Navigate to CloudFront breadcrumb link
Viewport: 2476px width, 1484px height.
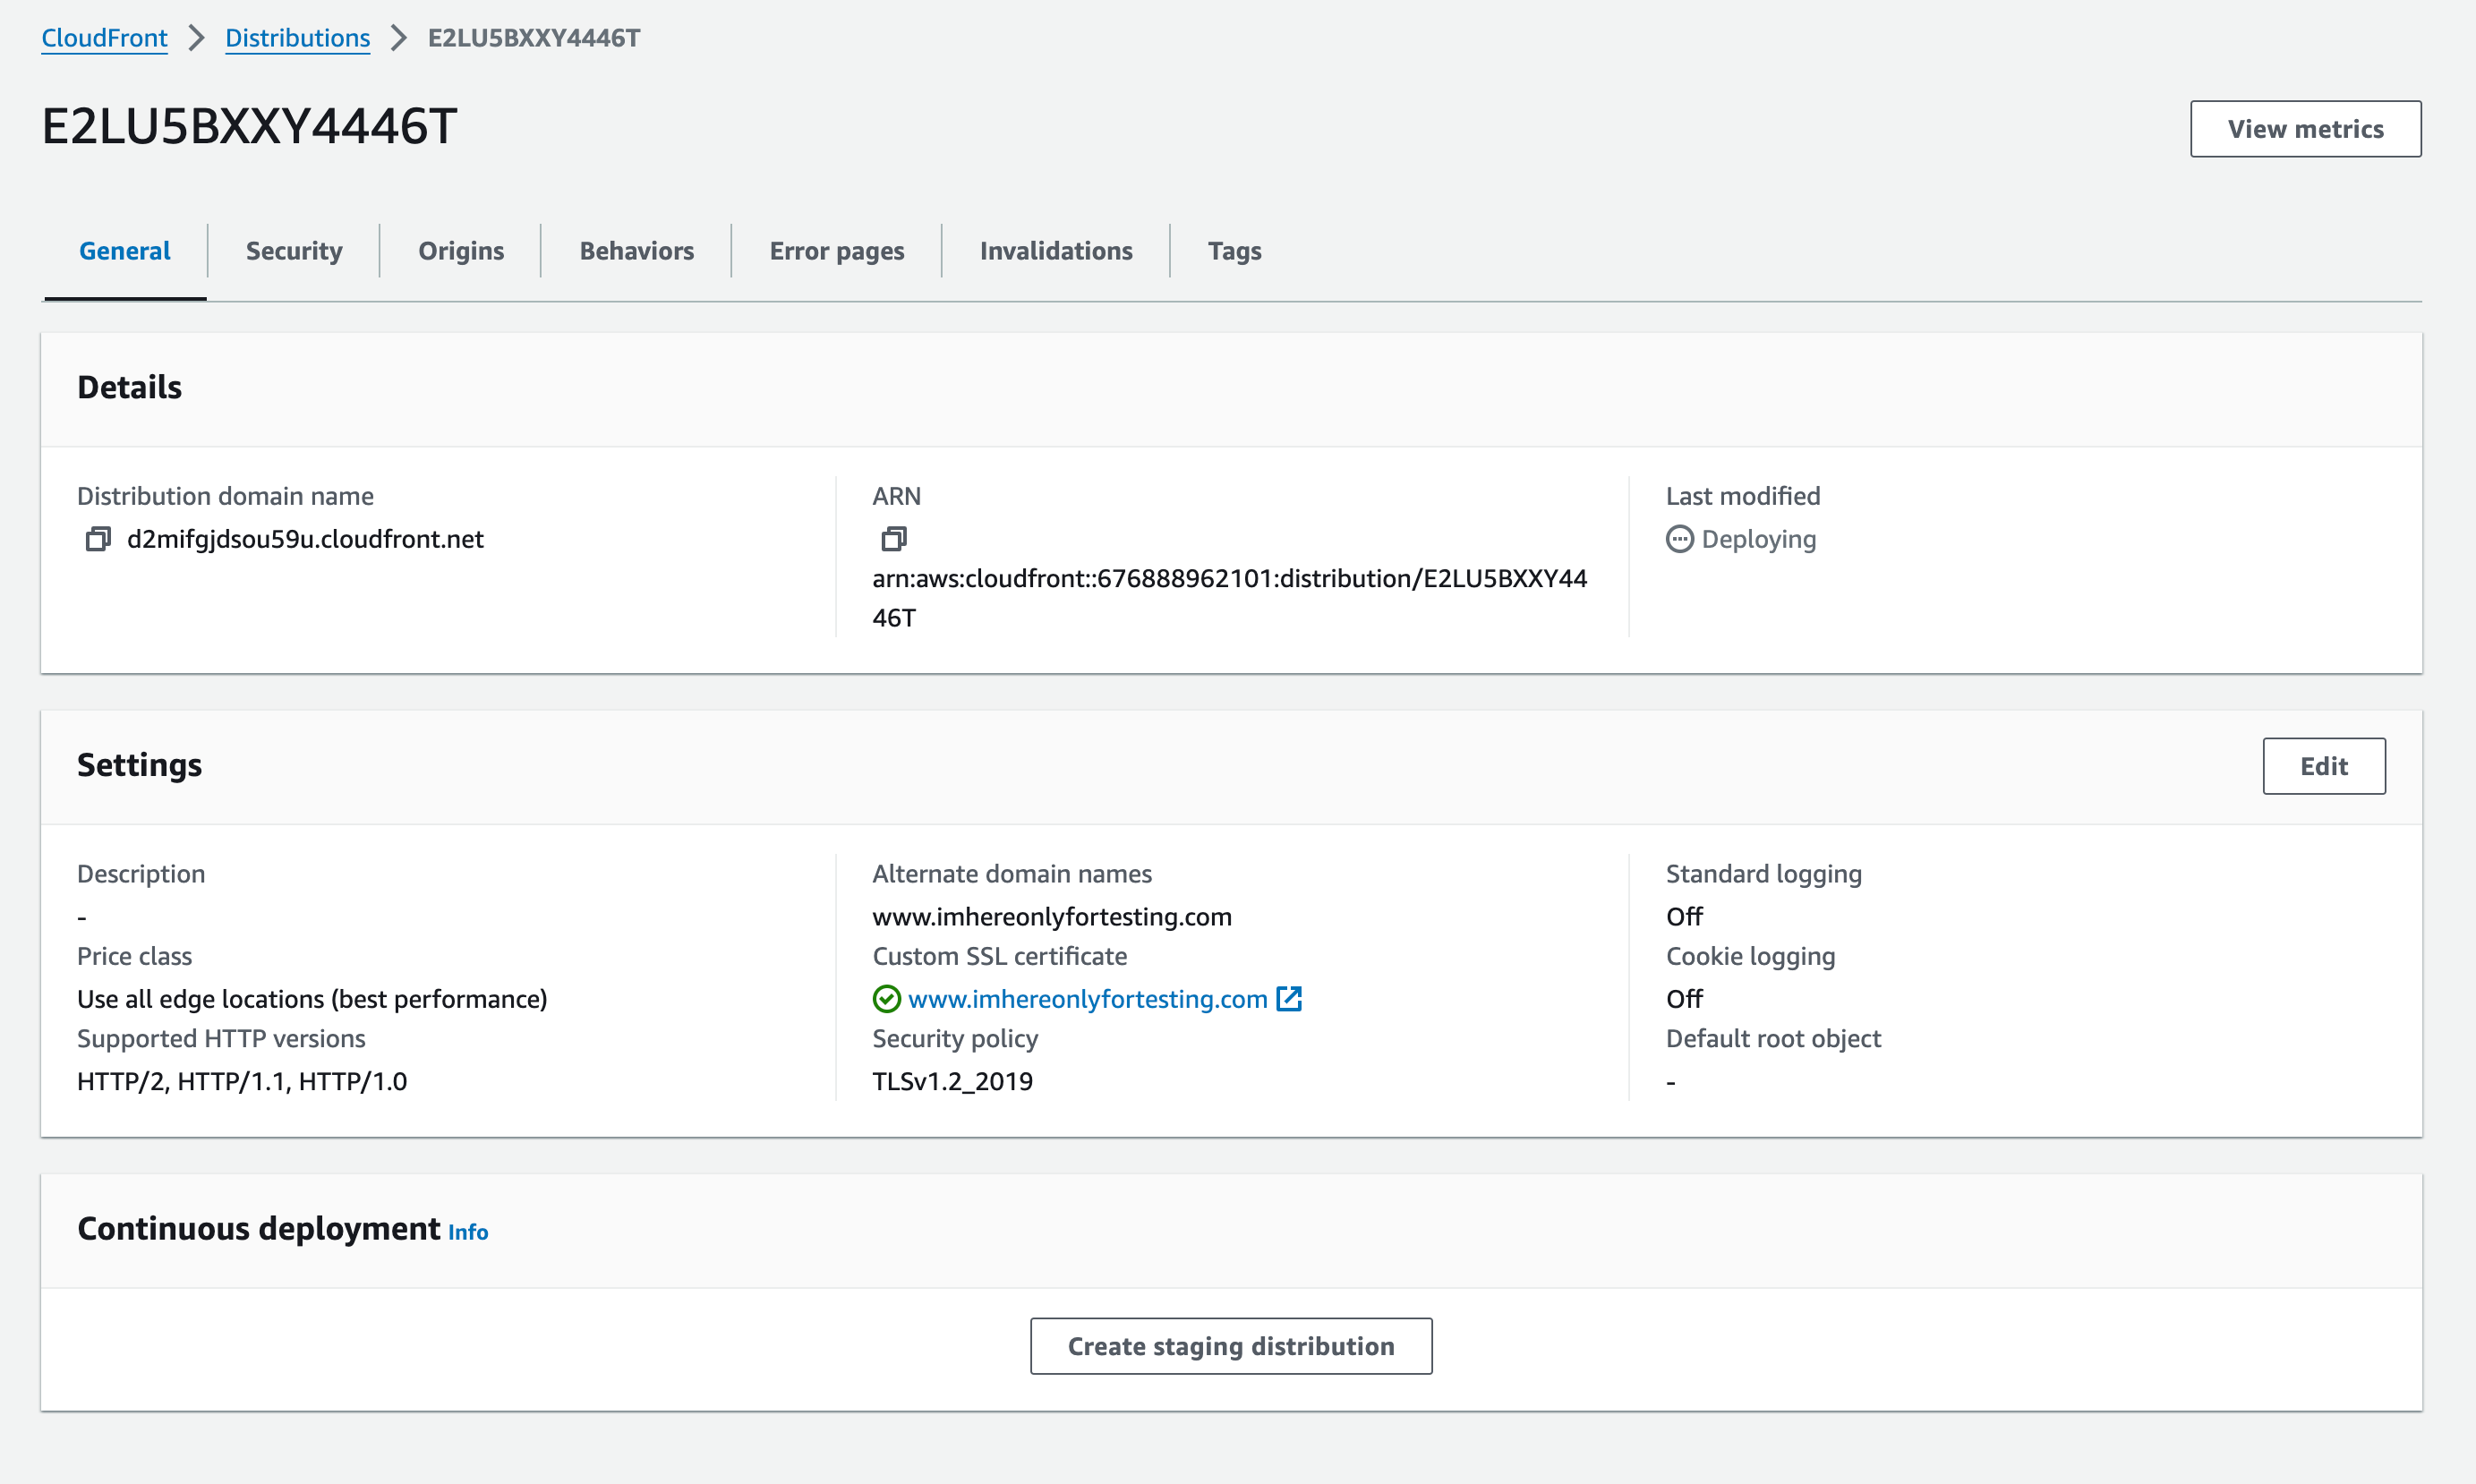[x=104, y=38]
